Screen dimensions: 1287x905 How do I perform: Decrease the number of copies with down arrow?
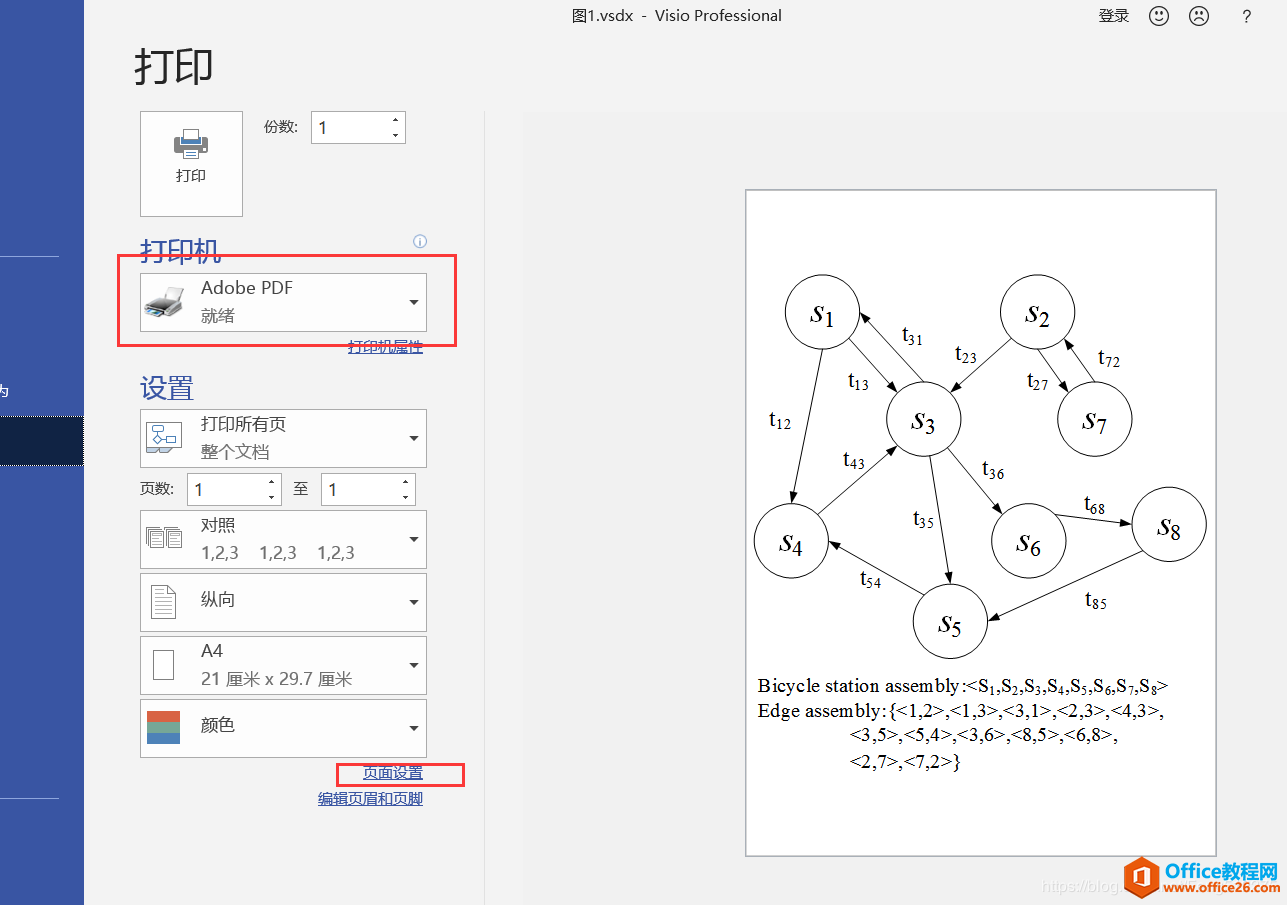pos(396,135)
